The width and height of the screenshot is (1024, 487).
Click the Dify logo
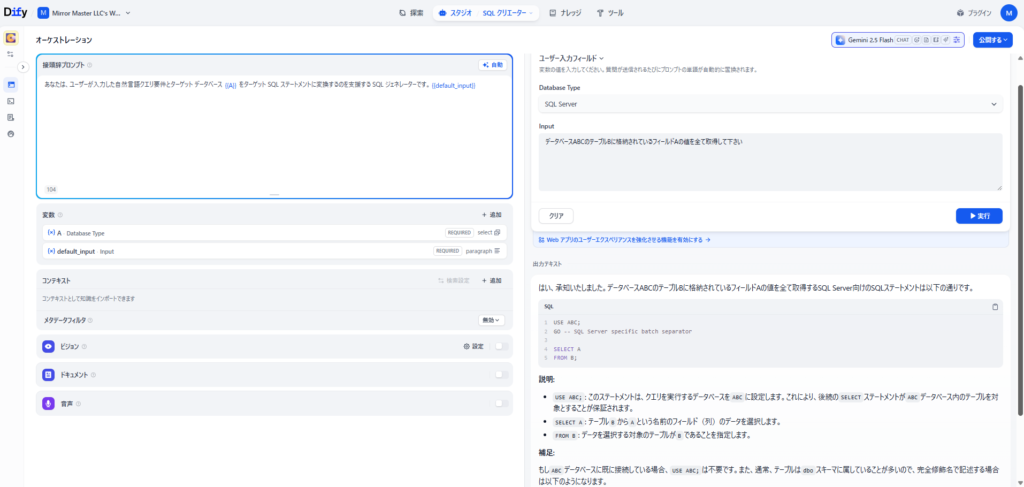click(15, 12)
